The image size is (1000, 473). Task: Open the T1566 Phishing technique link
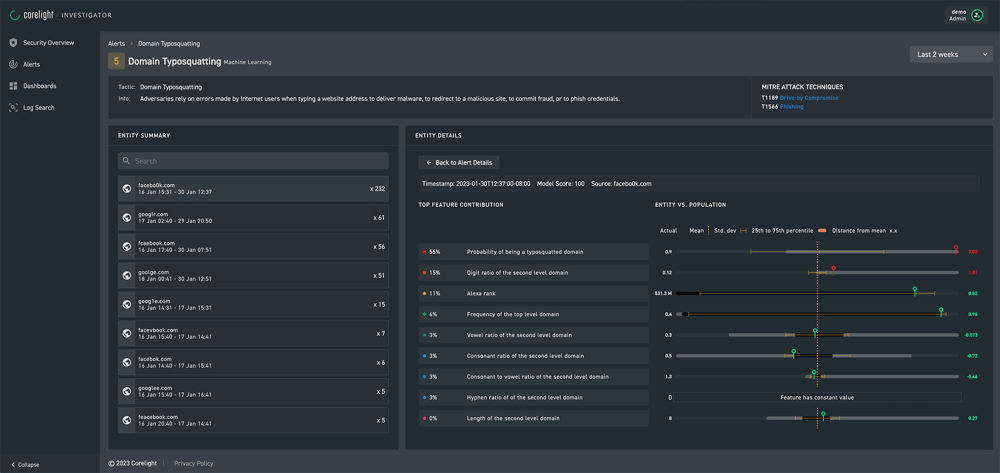click(x=791, y=107)
